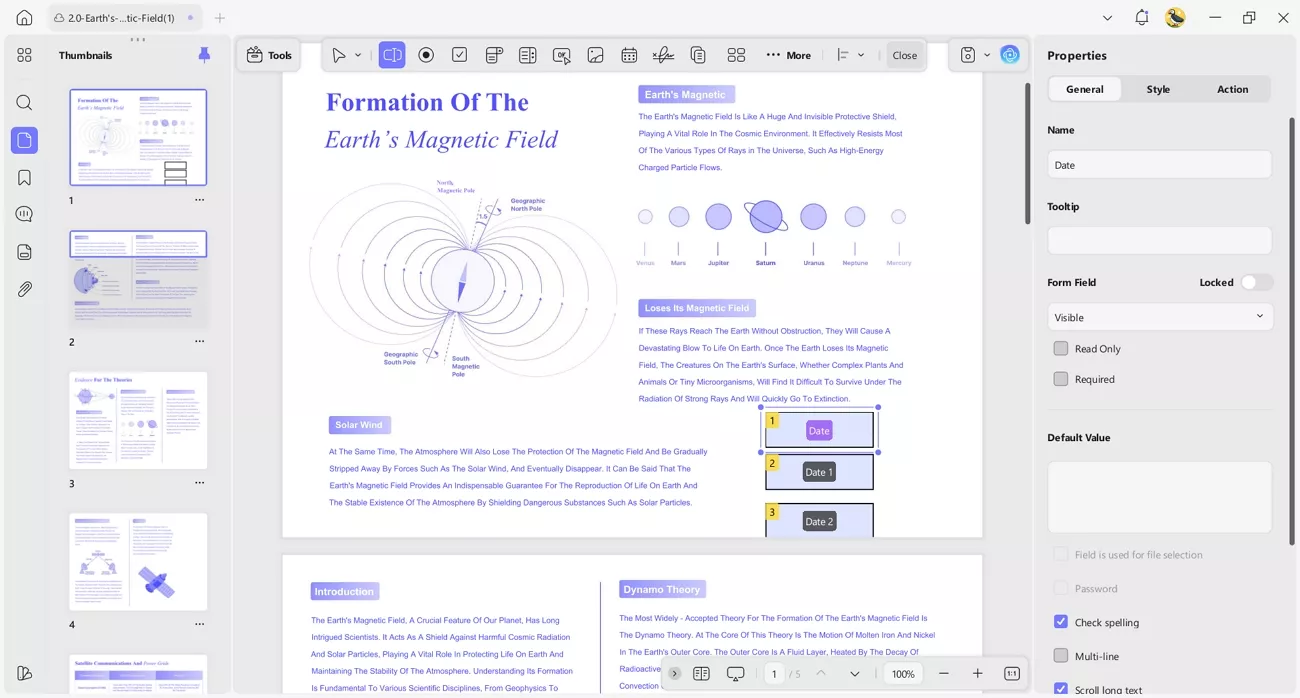The height and width of the screenshot is (698, 1300).
Task: Open options menu for thumbnail 4
Action: (199, 624)
